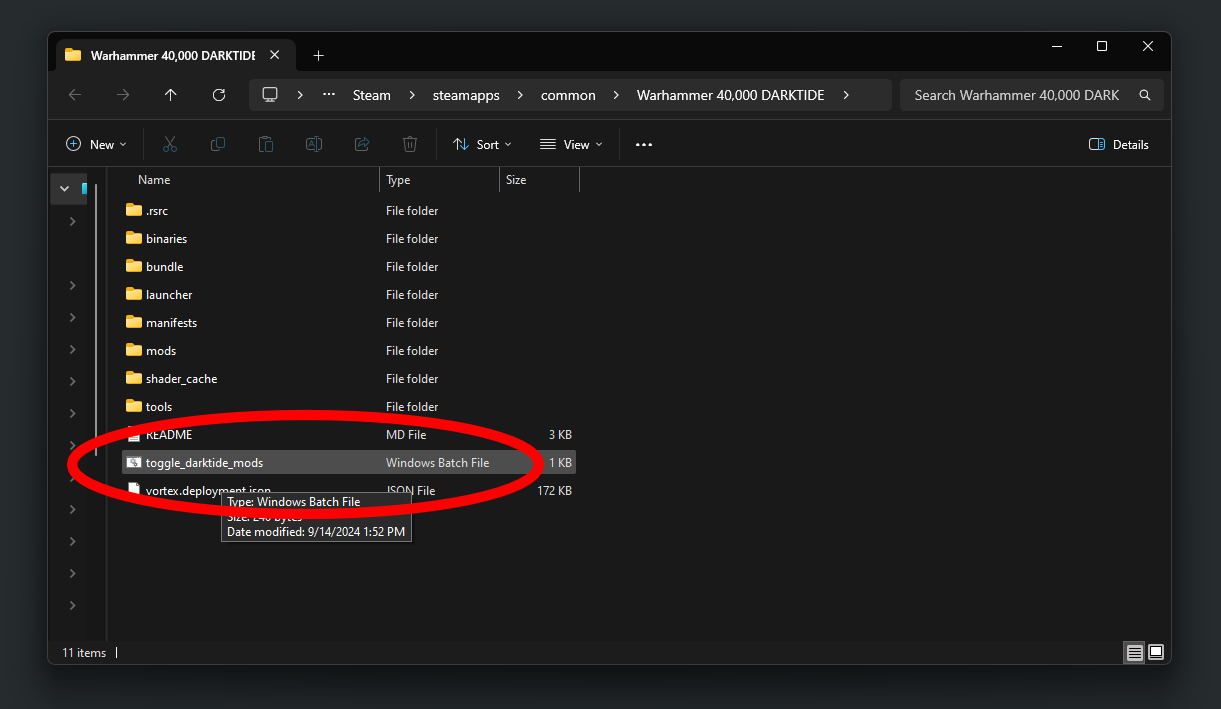Select the vortex.deployment.json file icon
Image resolution: width=1221 pixels, height=709 pixels.
pos(135,490)
